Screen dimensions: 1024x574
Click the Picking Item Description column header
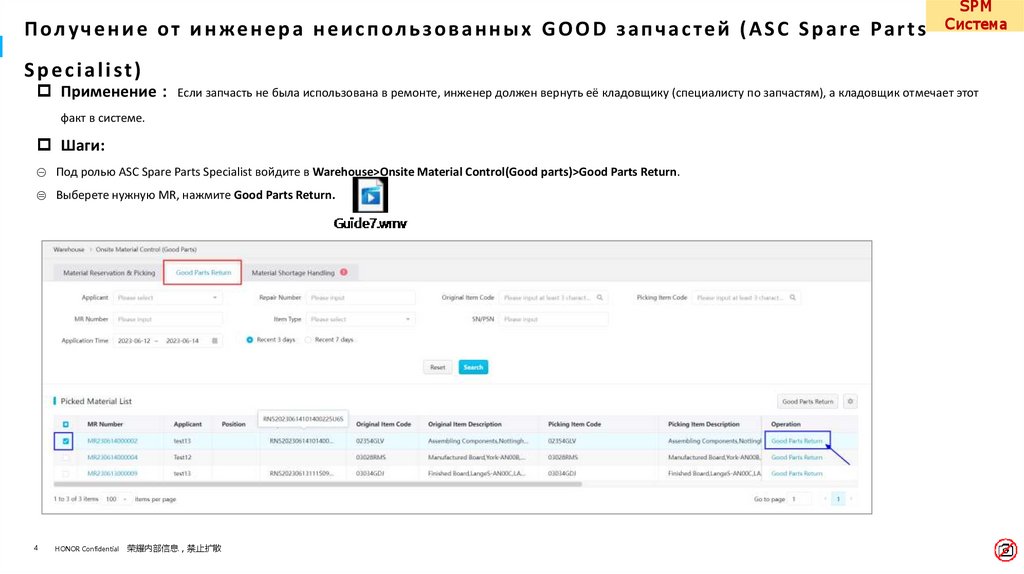click(x=703, y=424)
